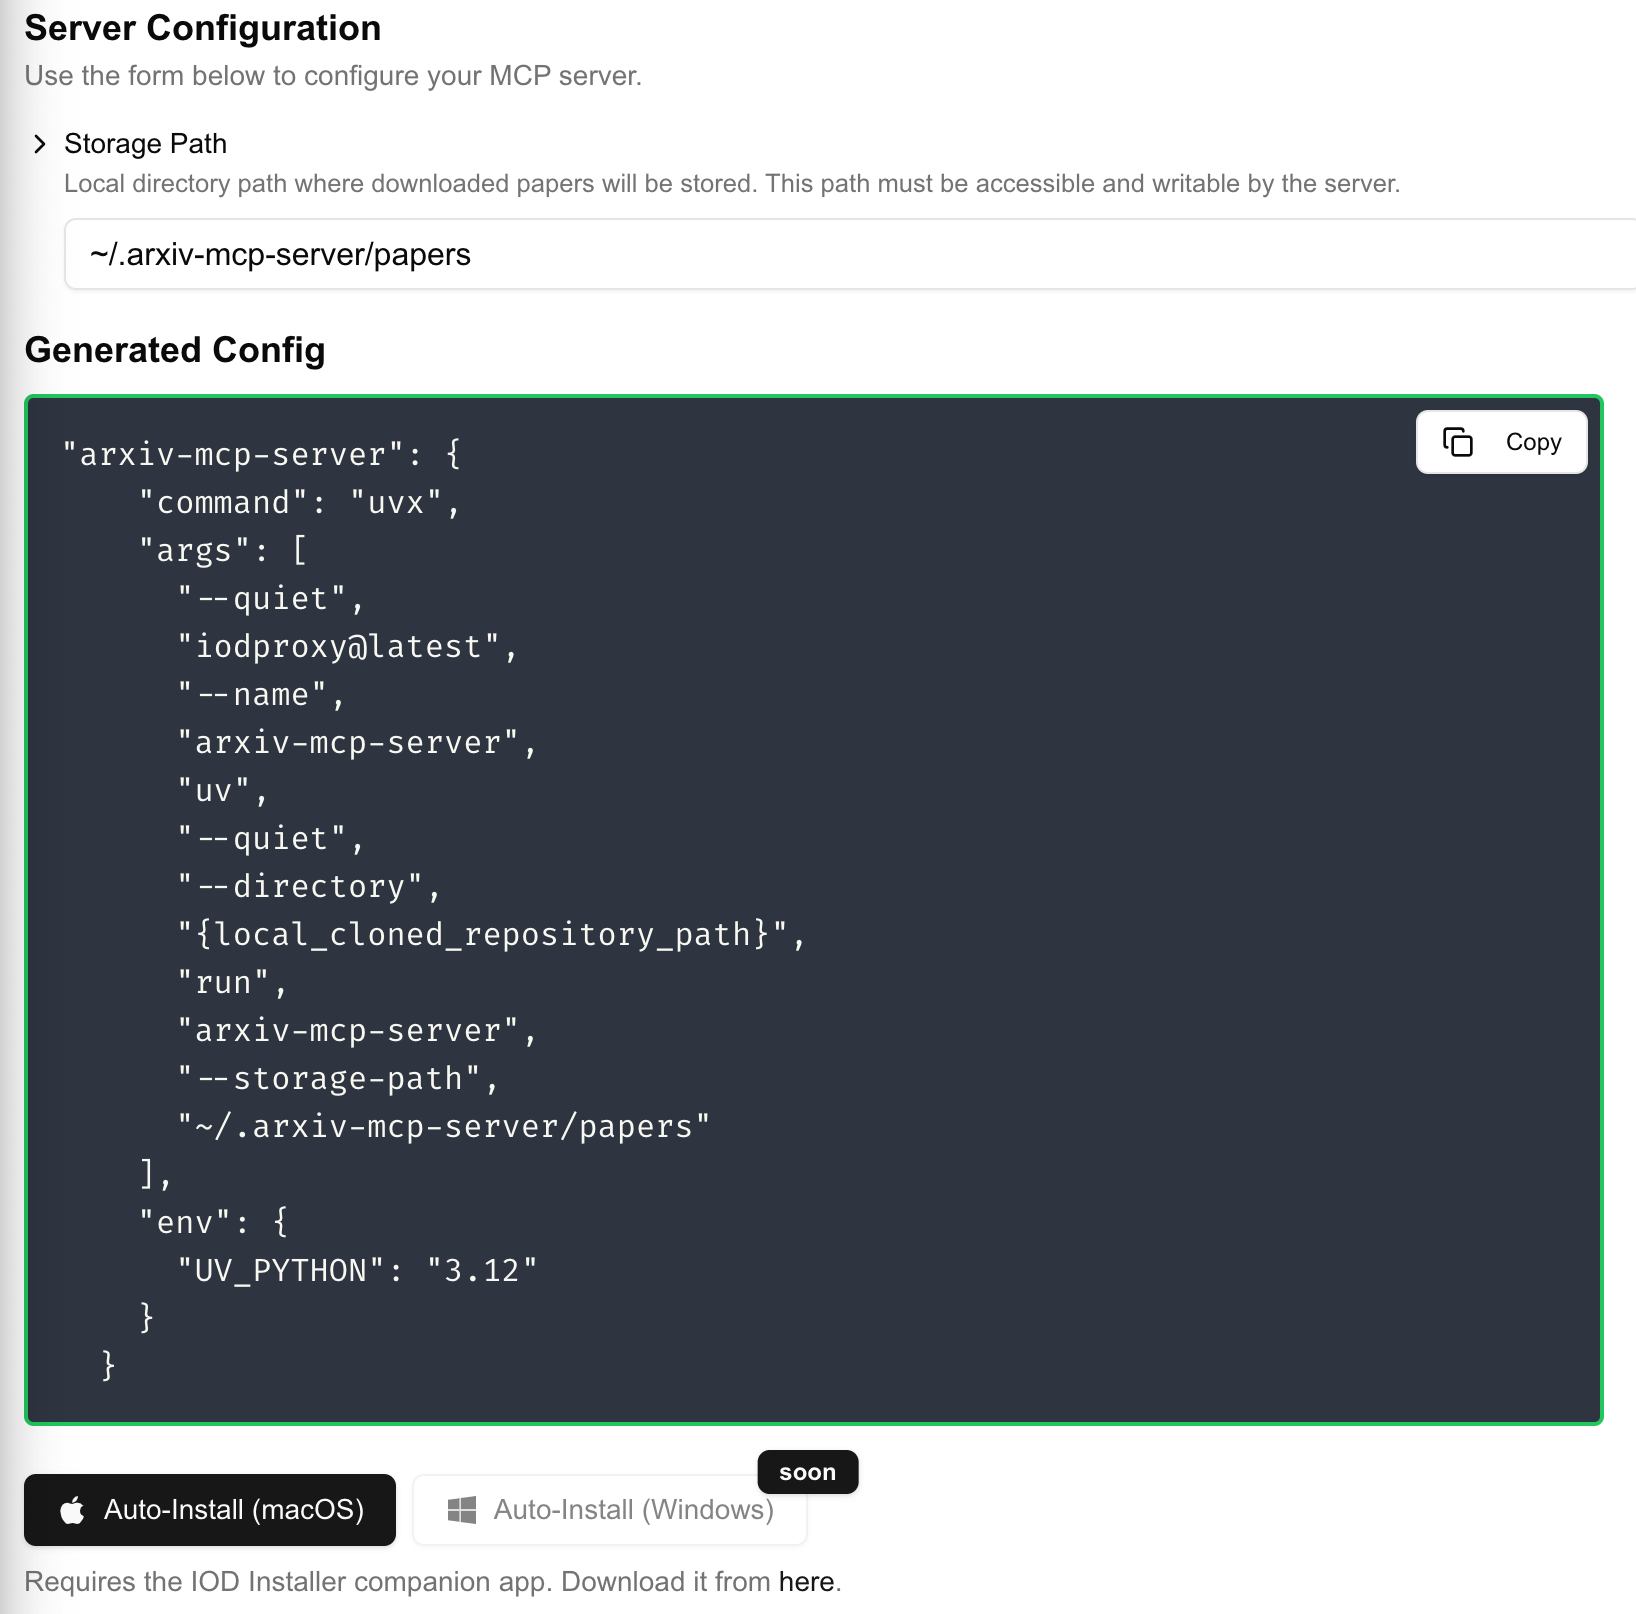Open the IOD Installer download via the here link

tap(806, 1581)
